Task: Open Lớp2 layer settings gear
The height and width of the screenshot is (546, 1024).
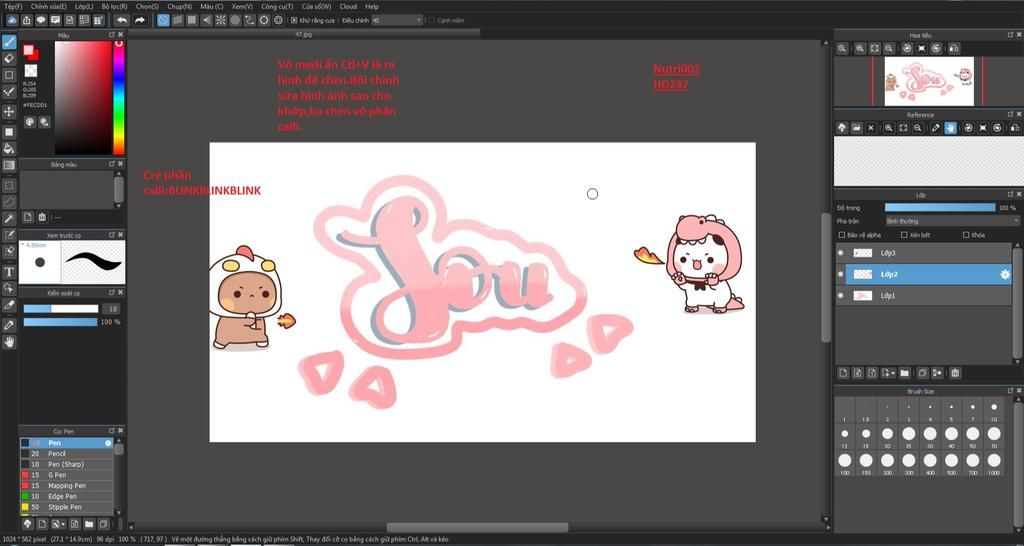Action: click(1005, 275)
